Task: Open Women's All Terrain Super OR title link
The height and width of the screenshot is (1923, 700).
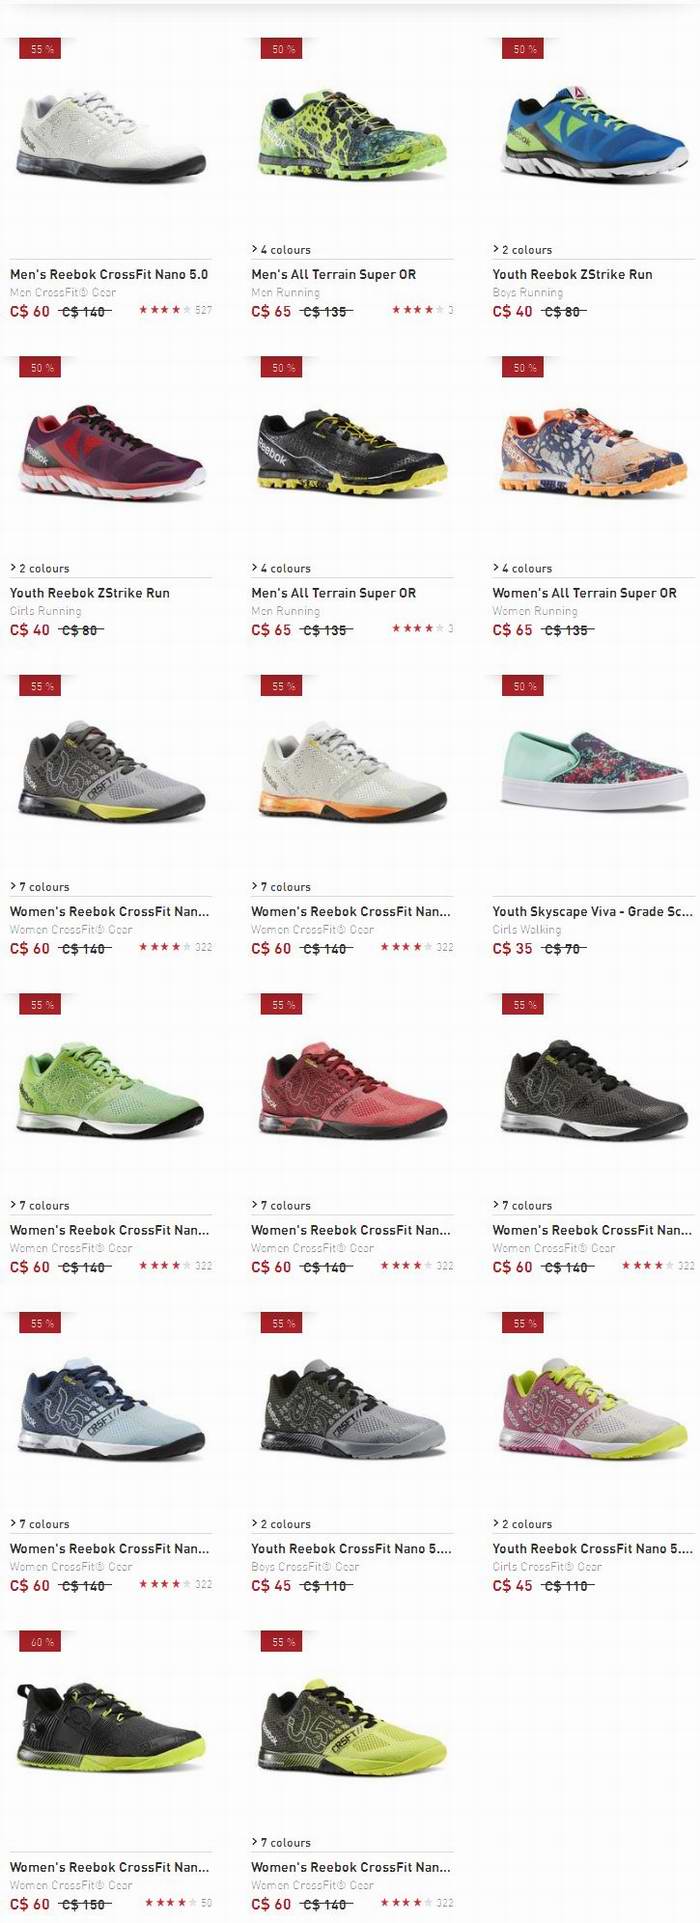Action: tap(584, 593)
